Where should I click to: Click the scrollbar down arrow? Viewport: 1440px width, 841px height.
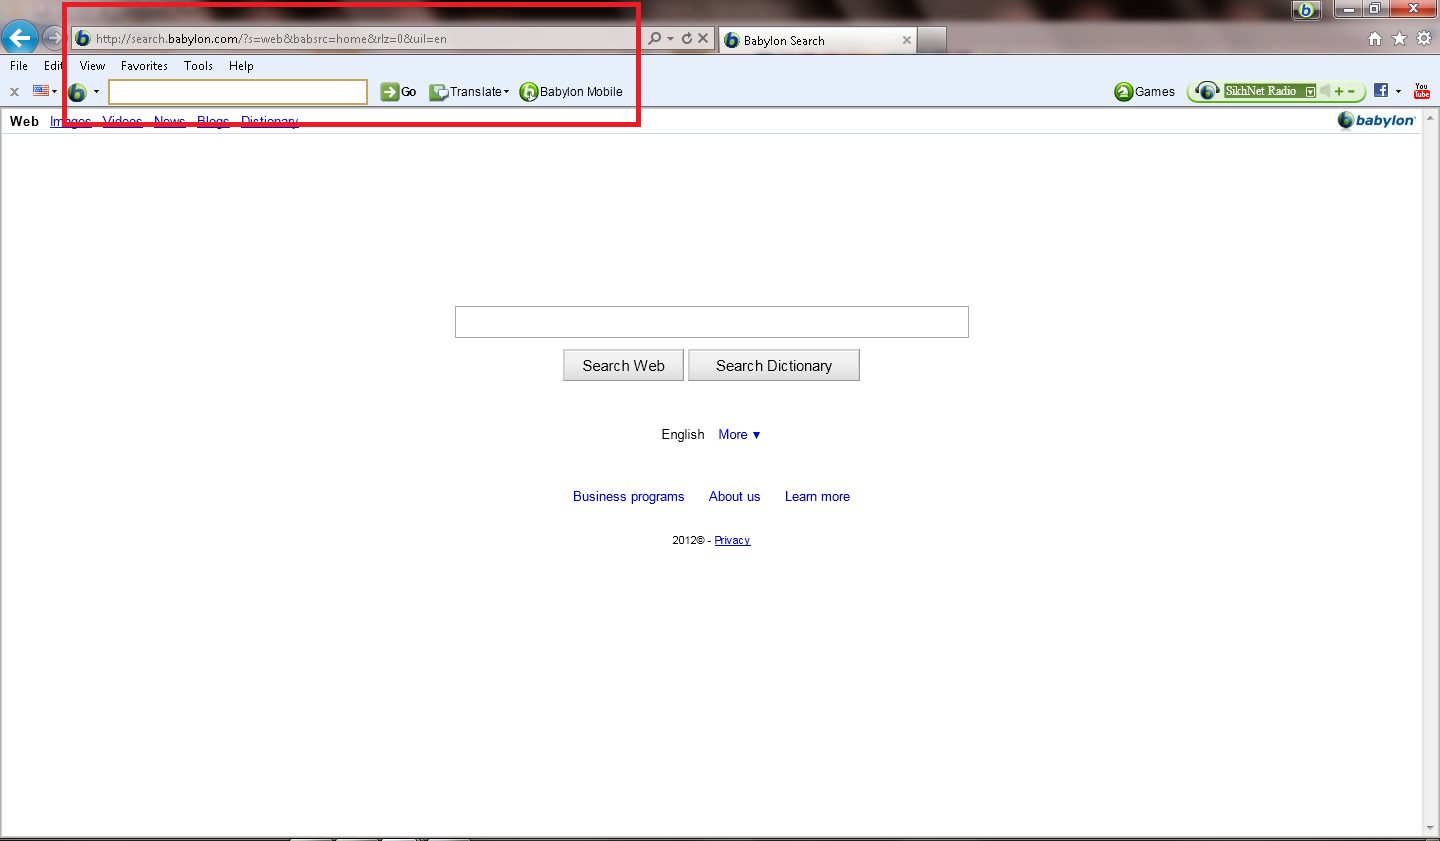[1431, 828]
